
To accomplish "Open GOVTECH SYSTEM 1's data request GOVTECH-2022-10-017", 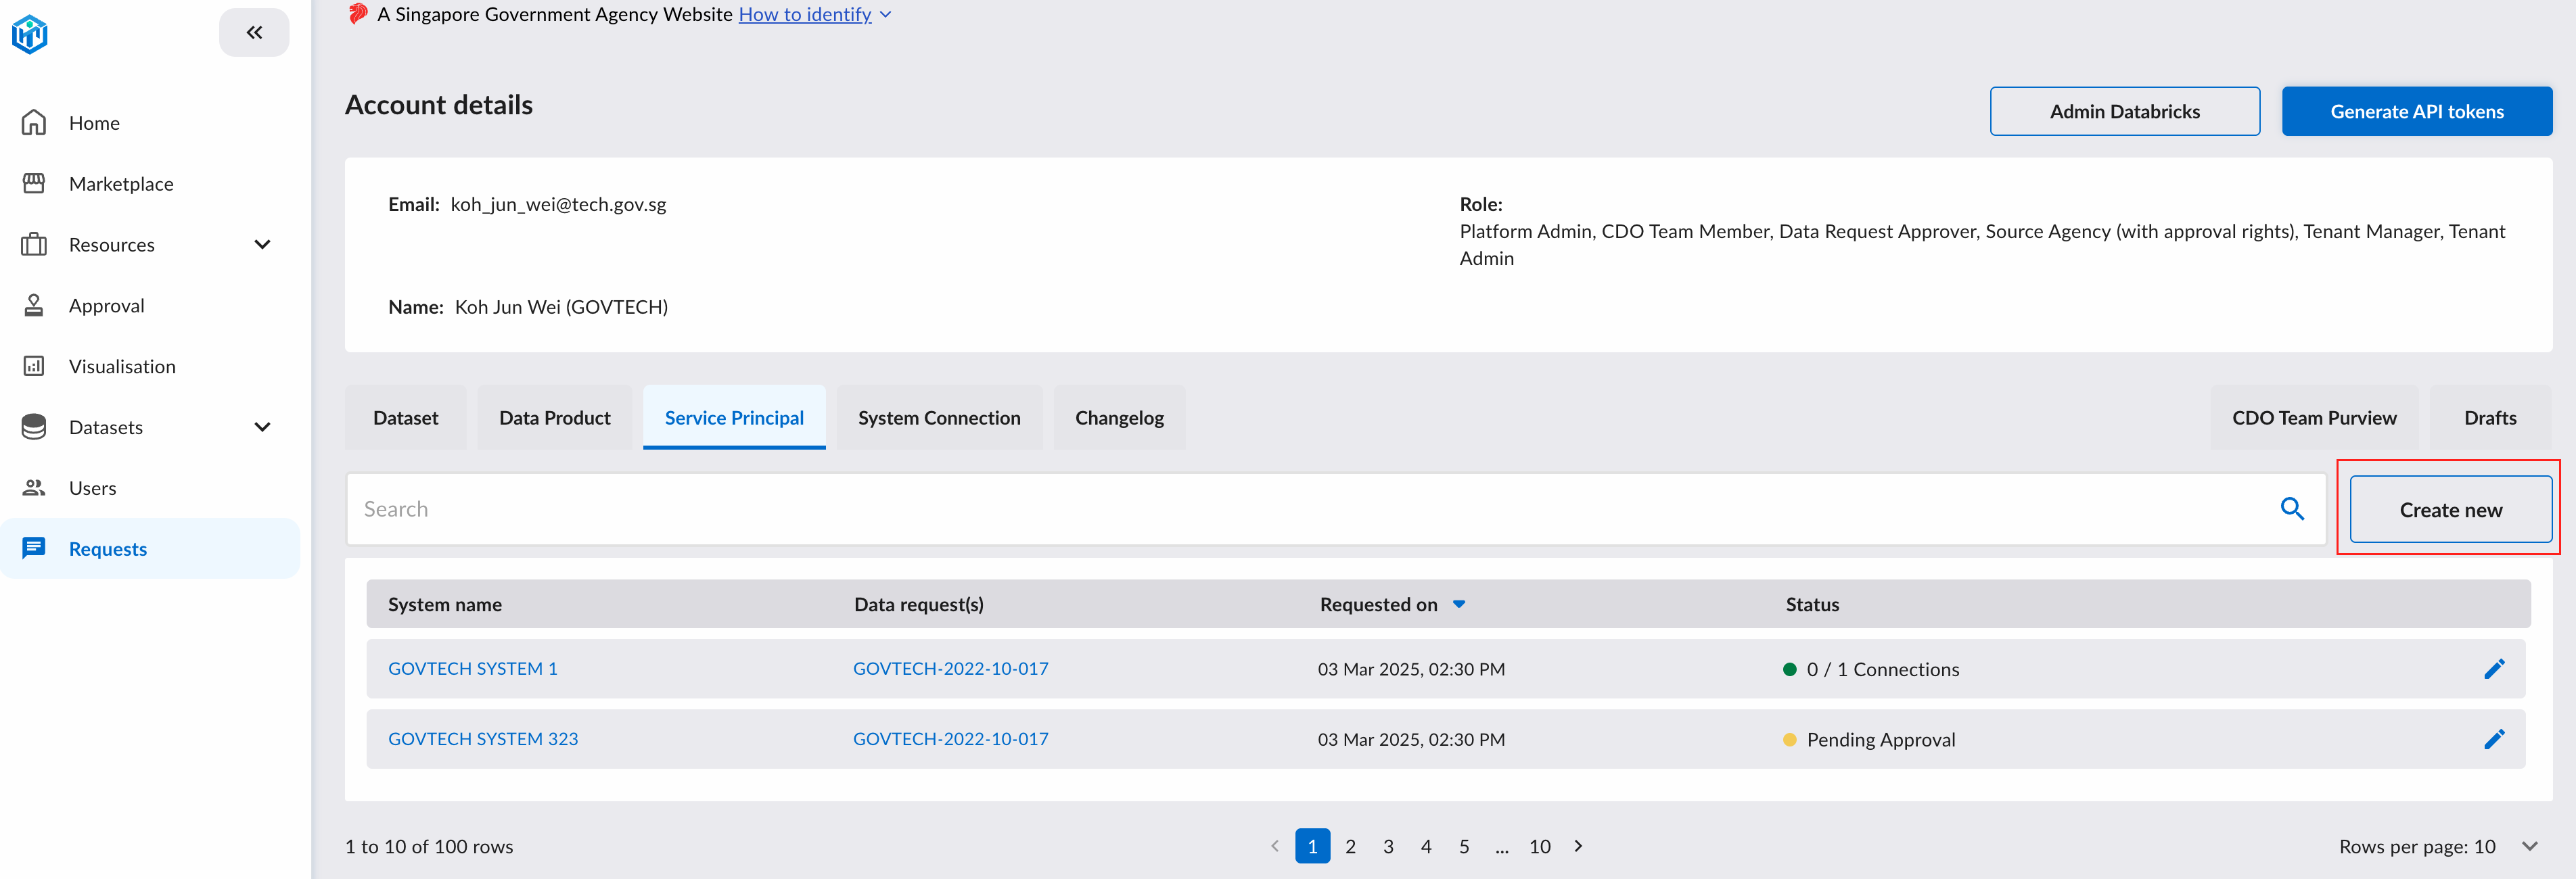I will pos(950,669).
